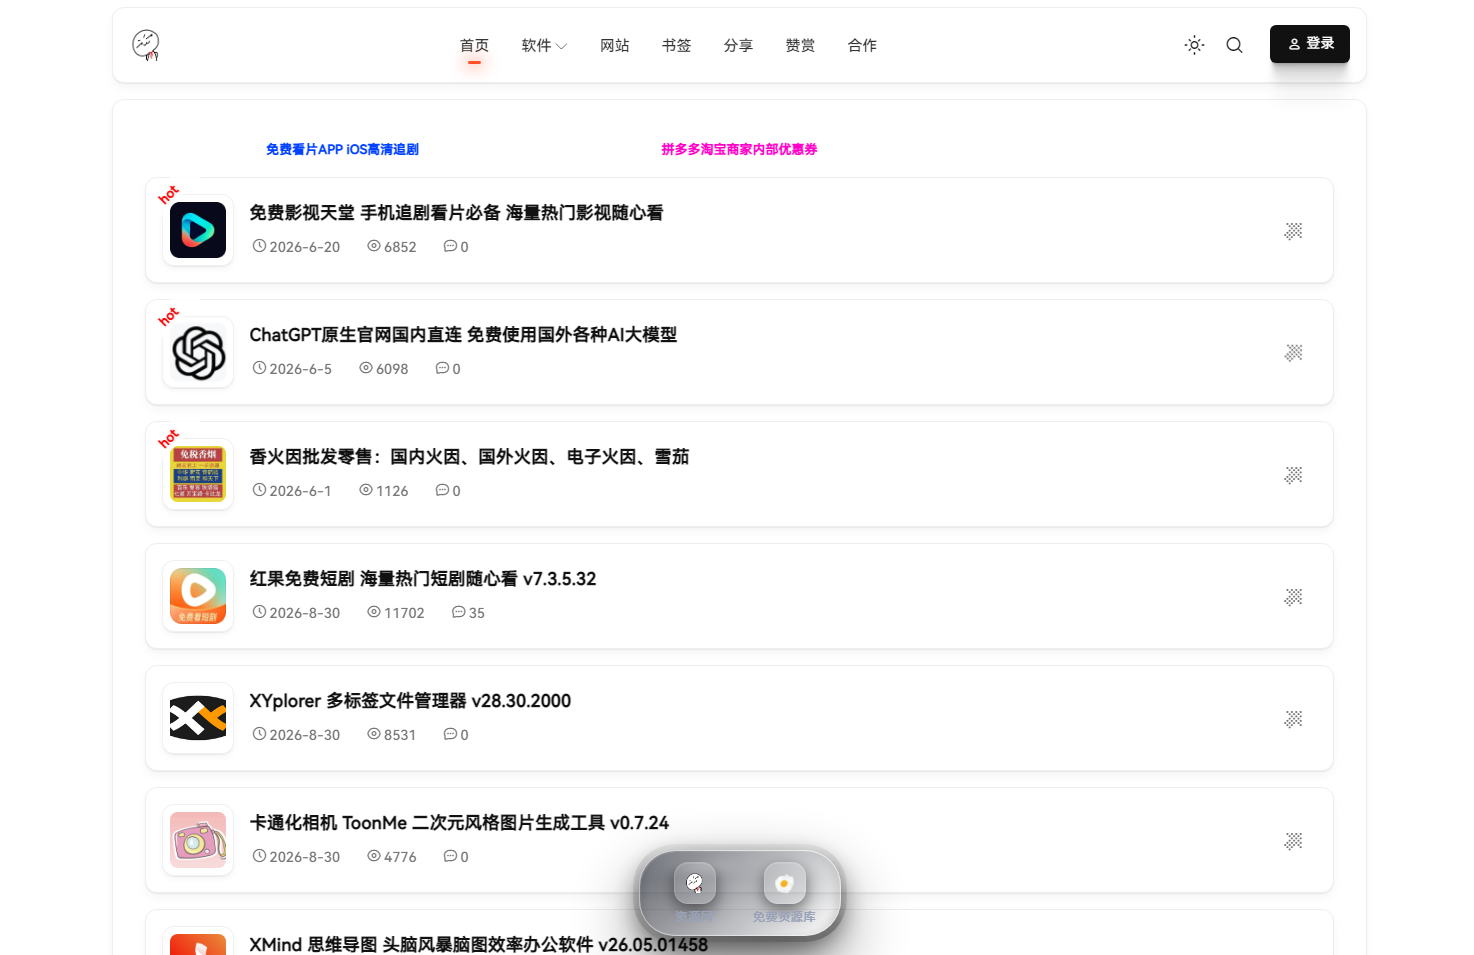Open the 红果免费短剧 v7.3.5.32 post title
The image size is (1474, 955).
pyautogui.click(x=423, y=579)
